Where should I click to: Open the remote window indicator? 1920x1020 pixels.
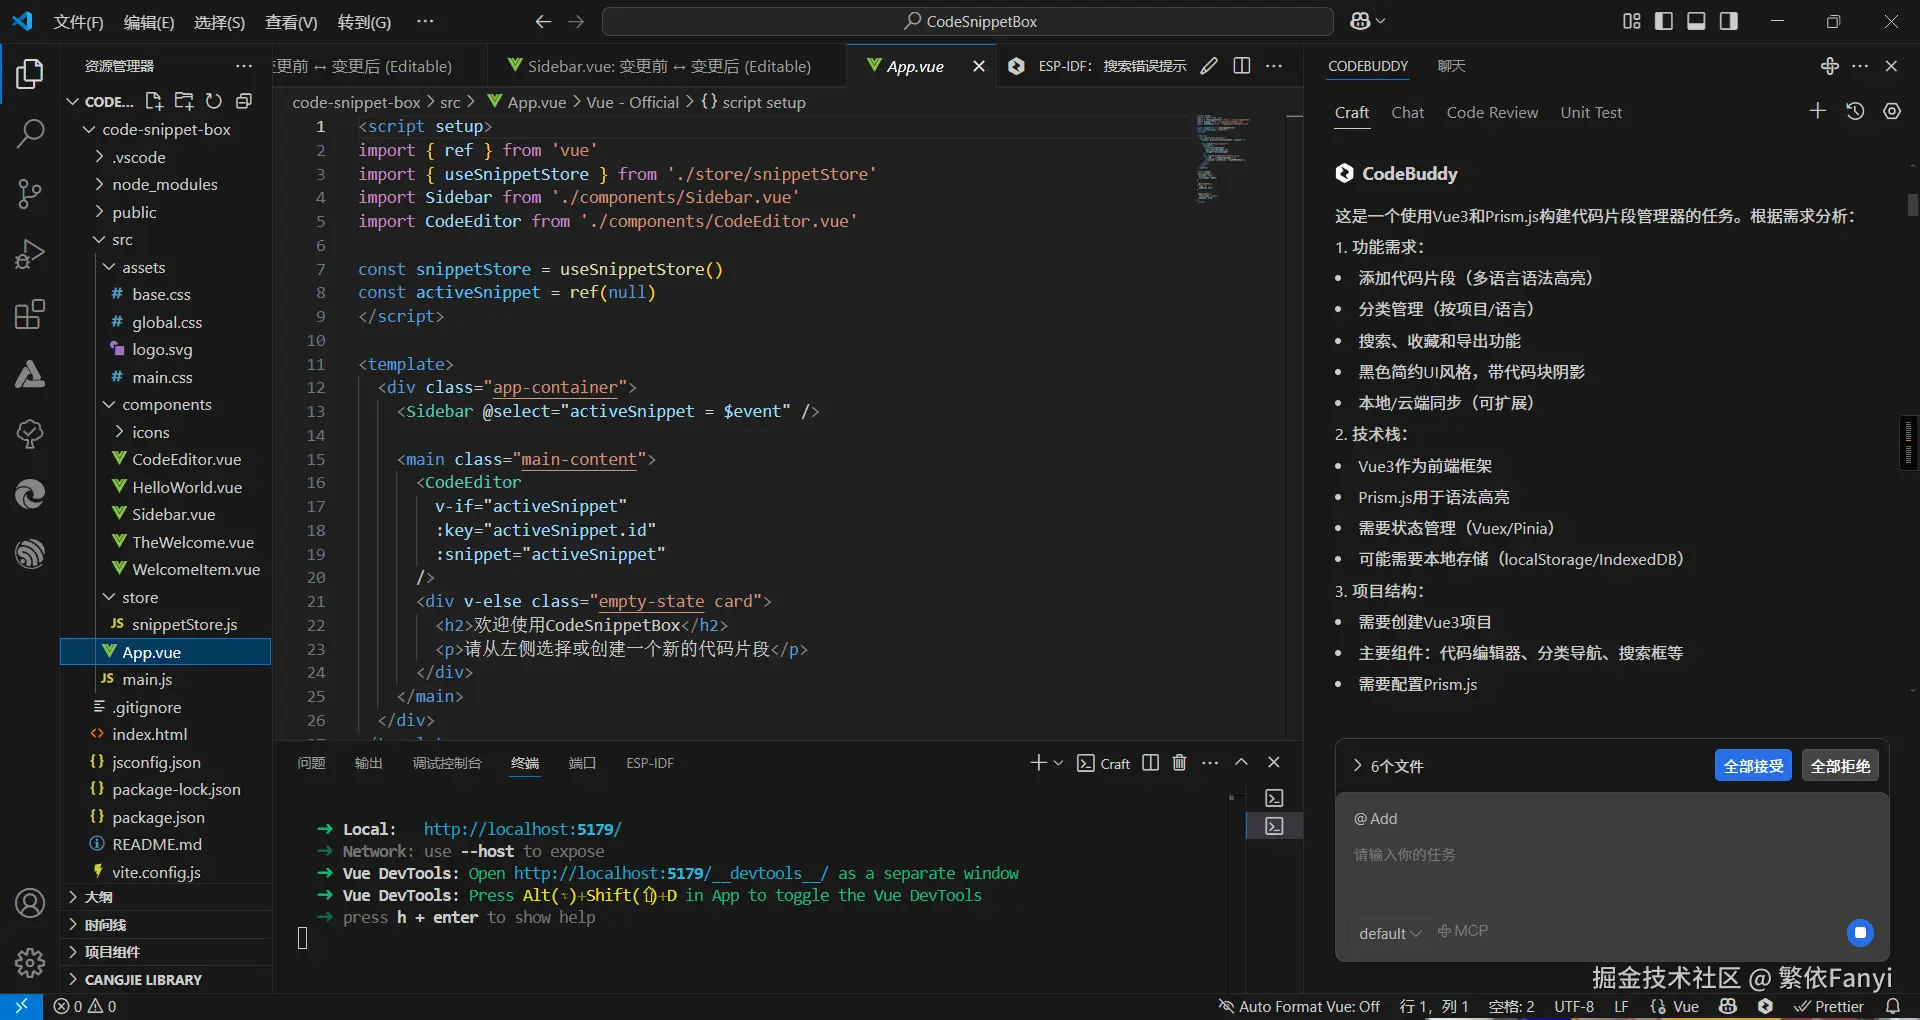coord(21,1006)
